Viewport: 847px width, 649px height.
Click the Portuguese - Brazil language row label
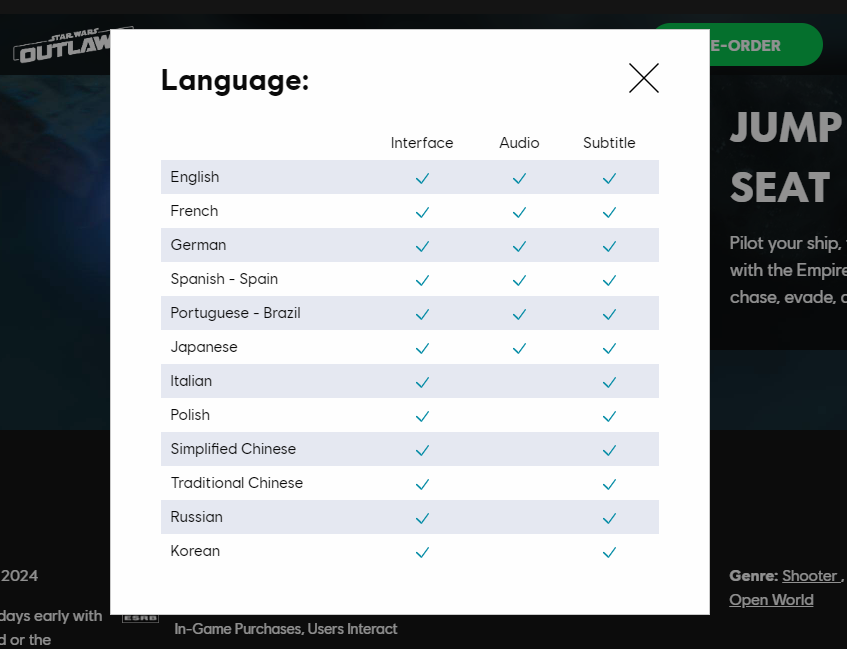[235, 313]
